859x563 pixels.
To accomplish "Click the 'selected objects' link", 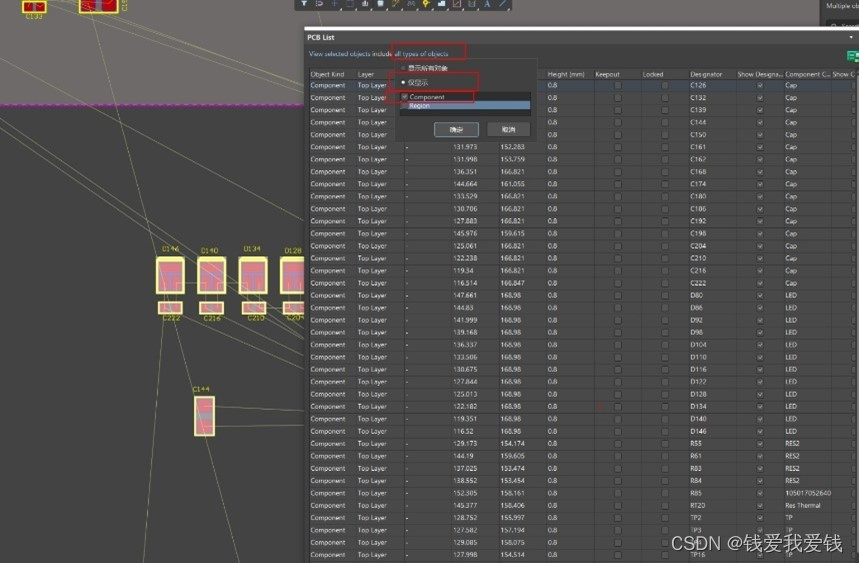I will click(x=347, y=54).
